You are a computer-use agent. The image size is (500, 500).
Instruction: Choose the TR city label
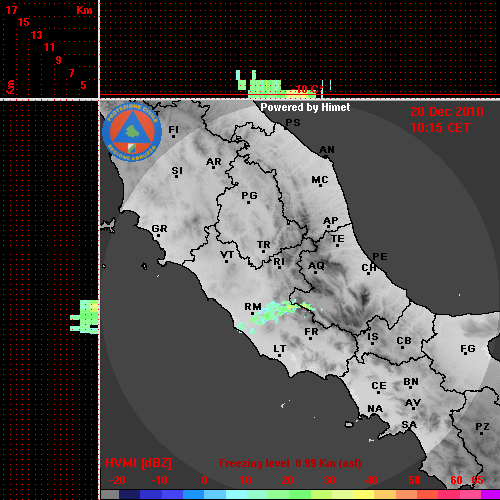[x=263, y=245]
